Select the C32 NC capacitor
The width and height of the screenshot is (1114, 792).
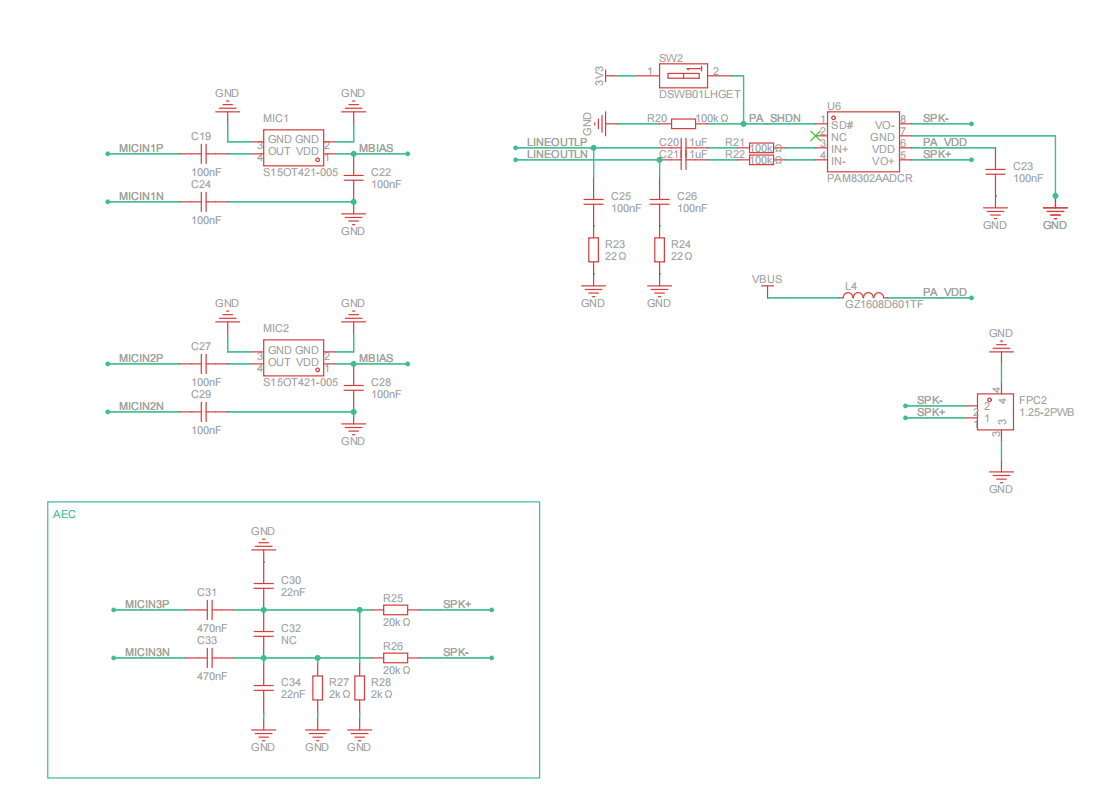263,633
